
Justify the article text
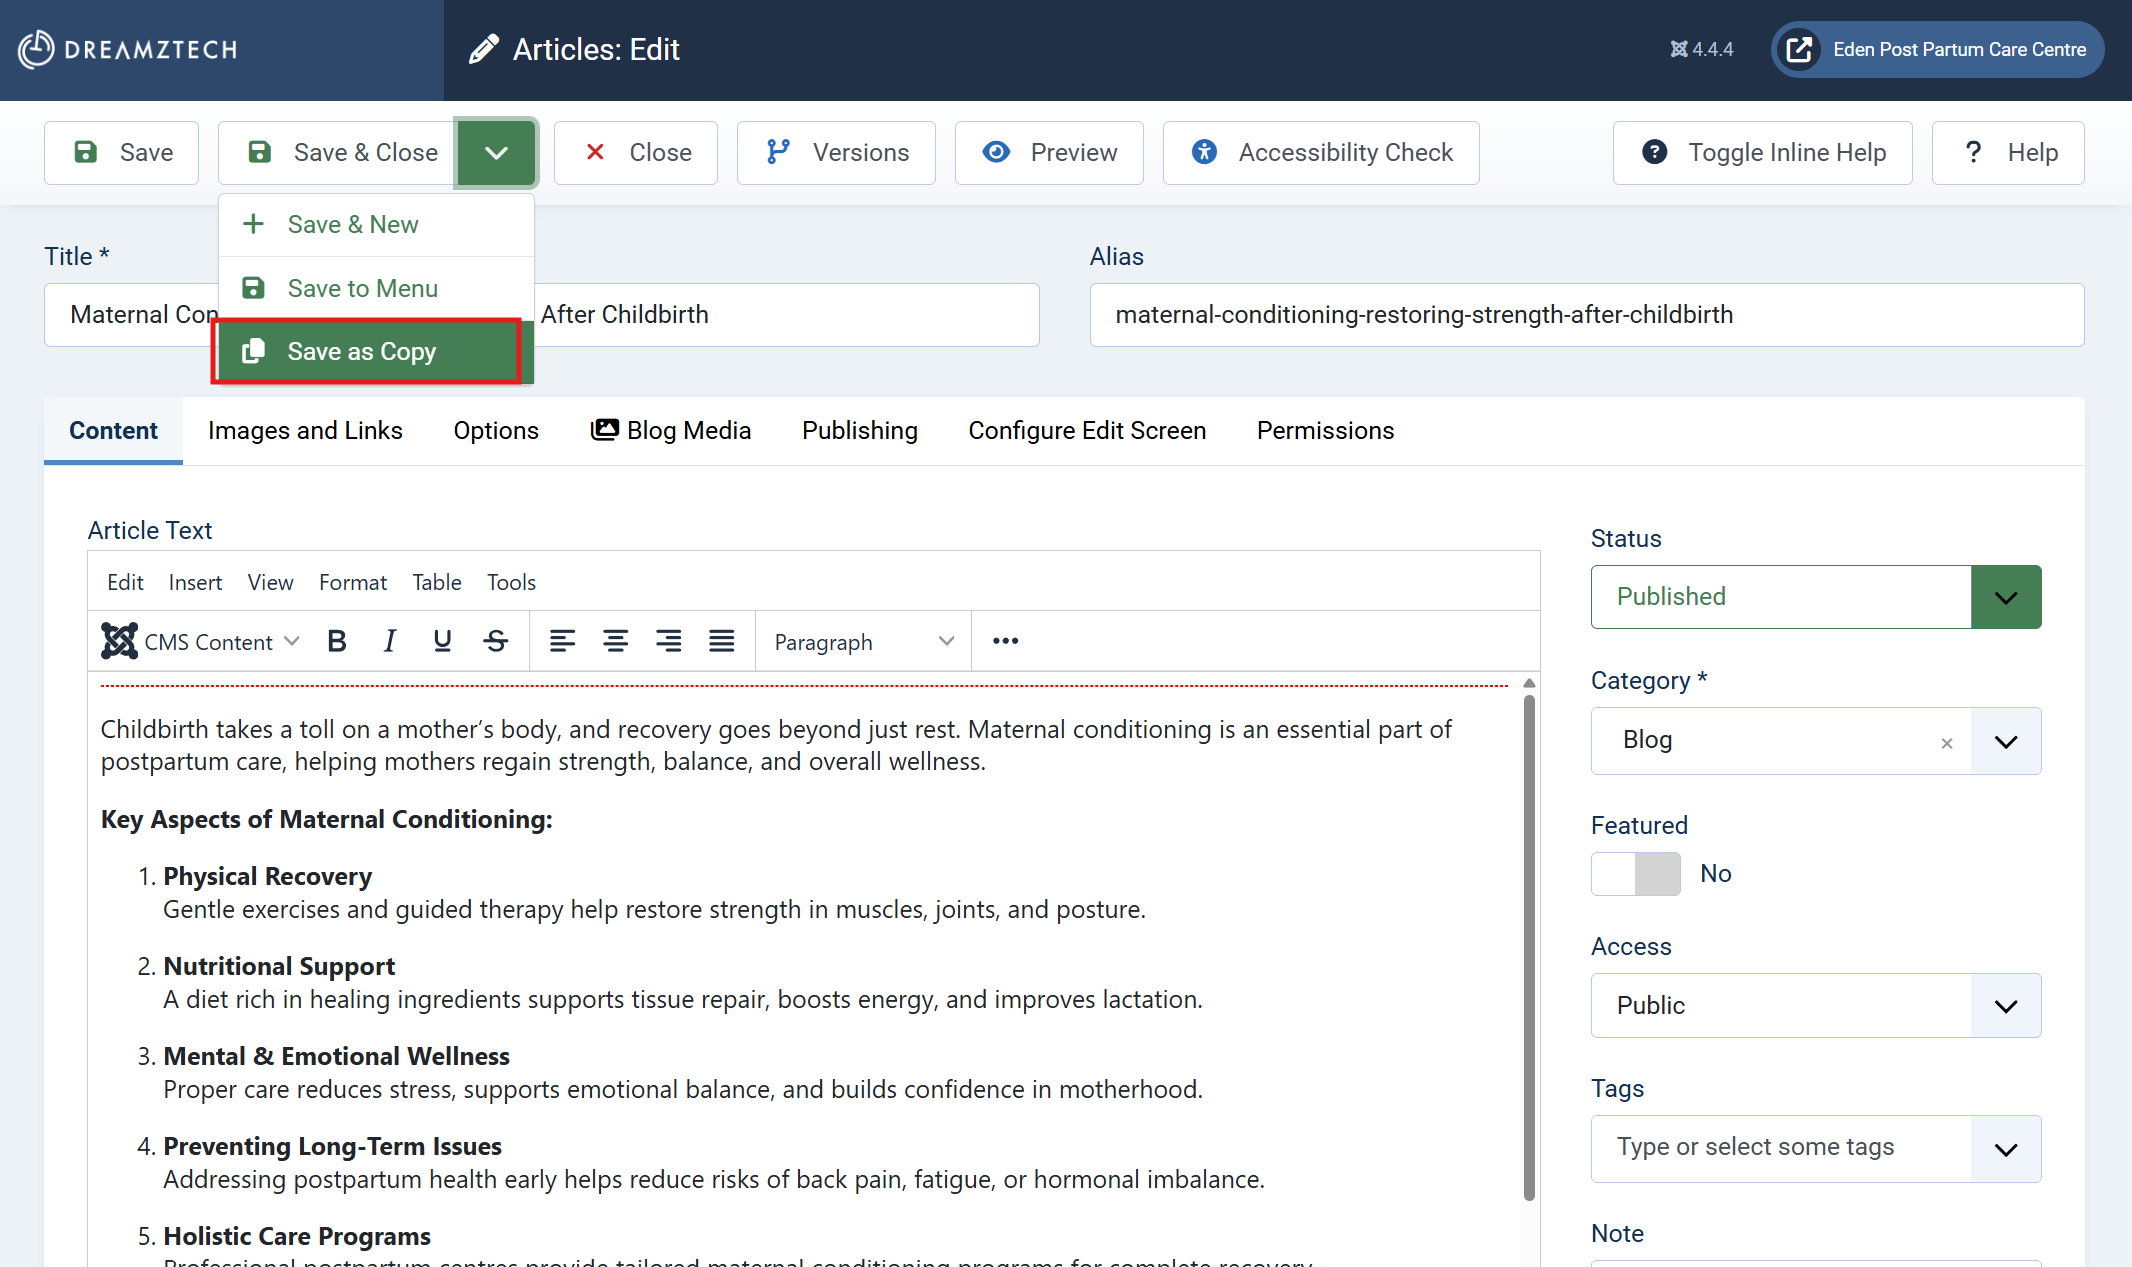point(721,641)
